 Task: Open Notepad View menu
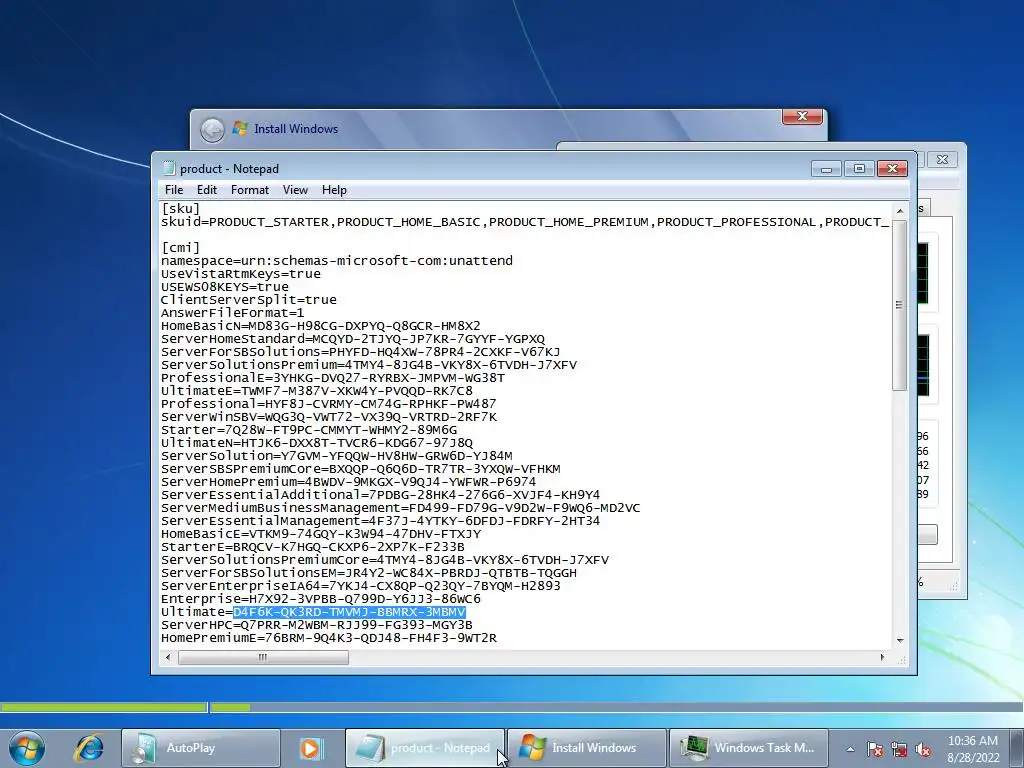pyautogui.click(x=295, y=190)
